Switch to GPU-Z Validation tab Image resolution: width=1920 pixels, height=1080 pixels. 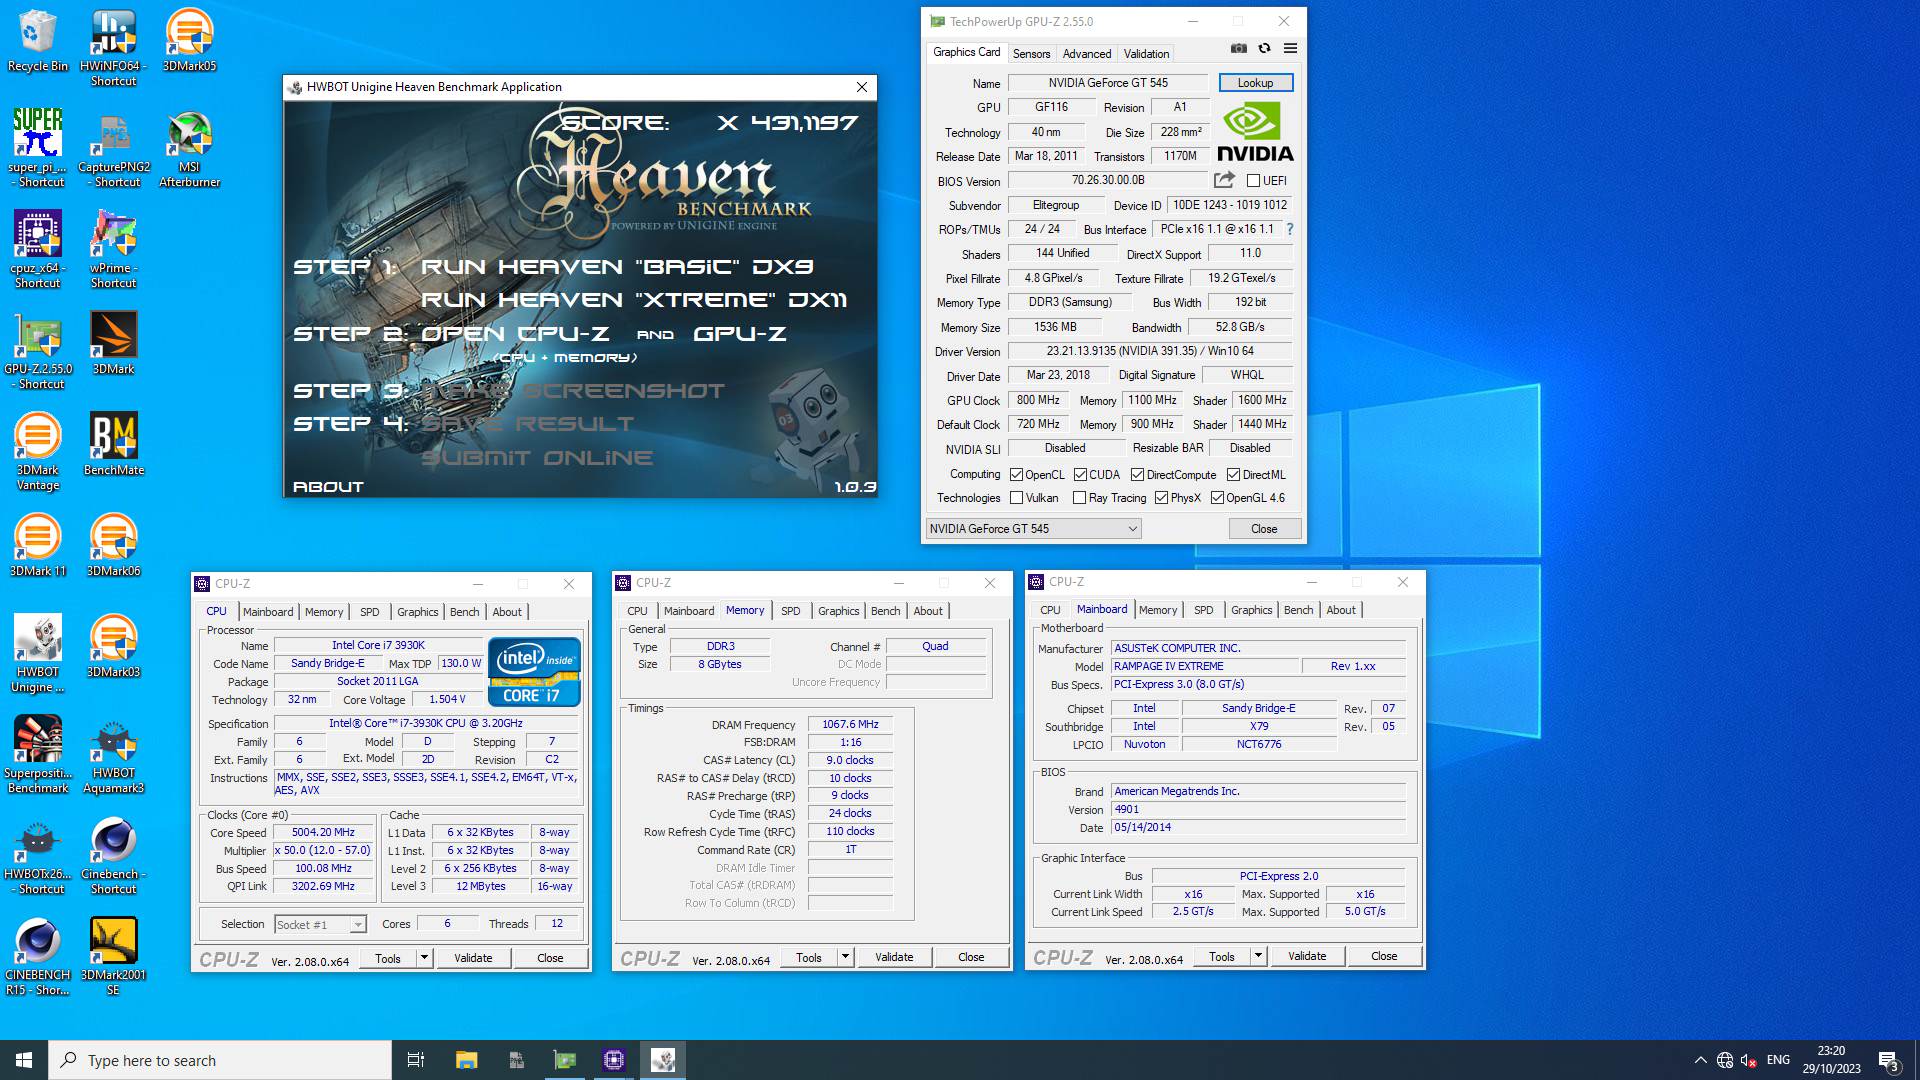pos(1146,54)
